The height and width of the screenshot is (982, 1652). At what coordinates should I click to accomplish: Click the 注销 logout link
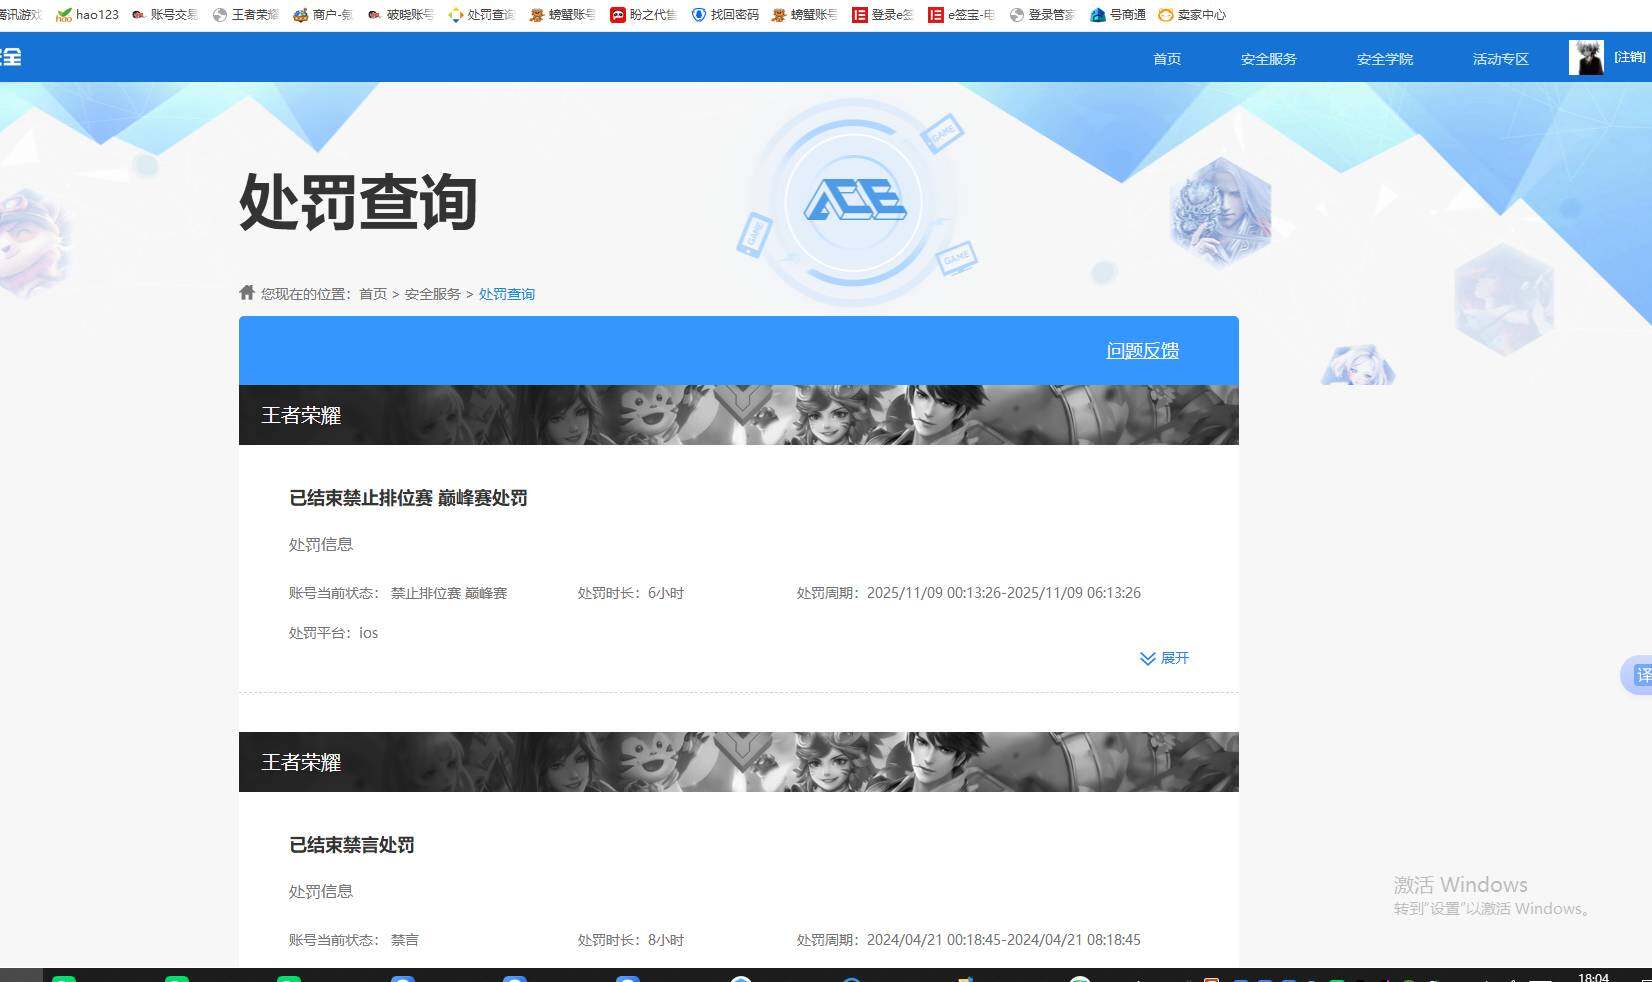1629,57
